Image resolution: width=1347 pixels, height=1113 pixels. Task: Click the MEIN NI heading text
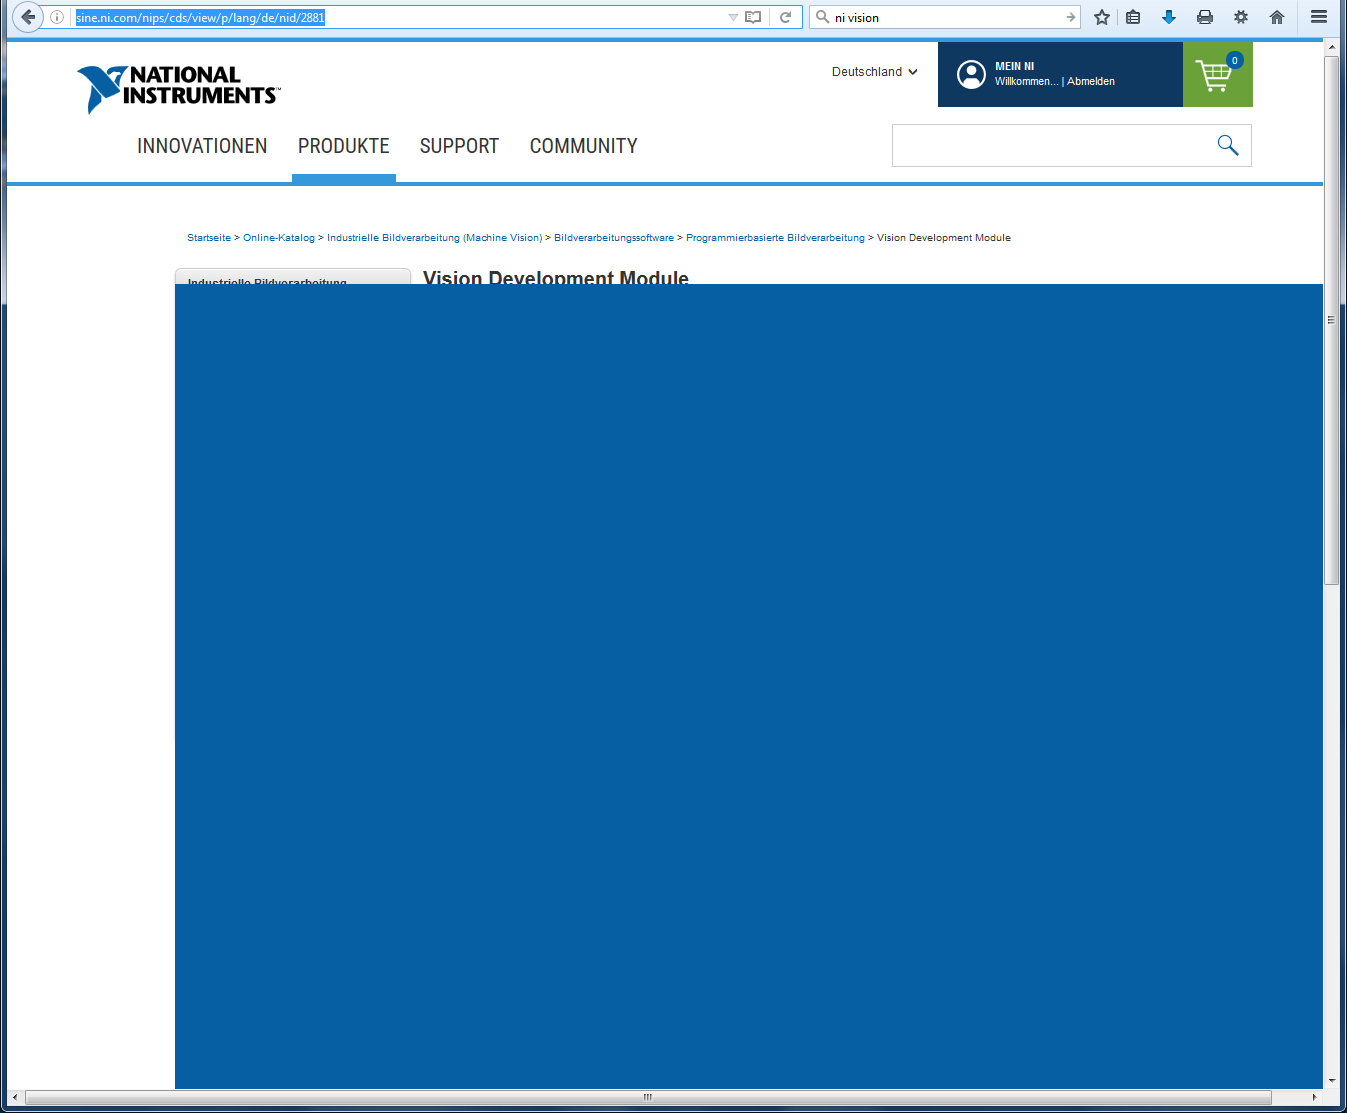pos(1015,67)
